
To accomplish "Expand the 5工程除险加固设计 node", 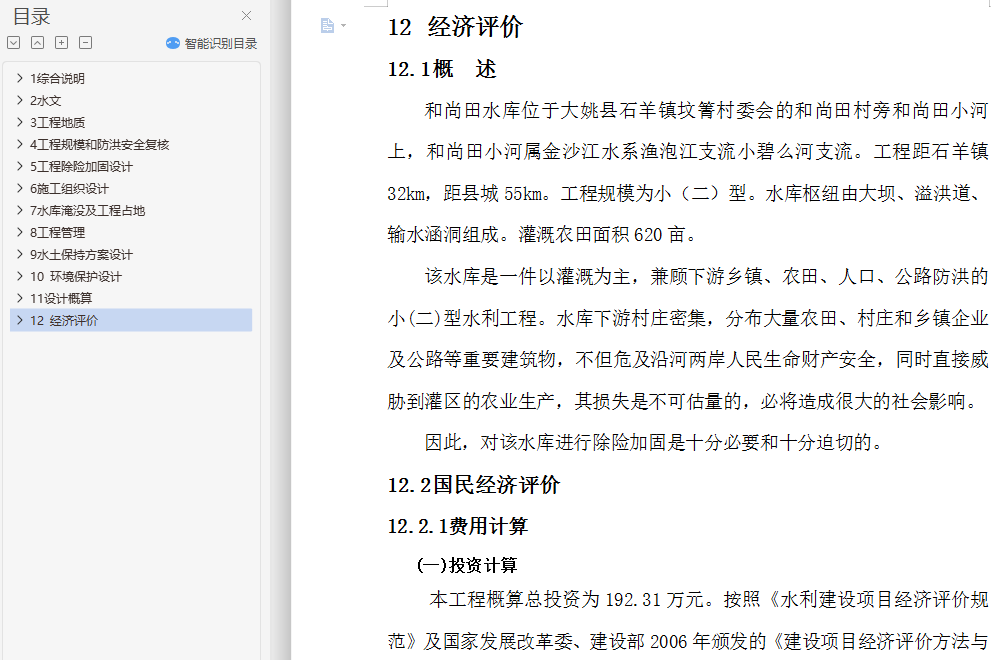I will point(20,167).
